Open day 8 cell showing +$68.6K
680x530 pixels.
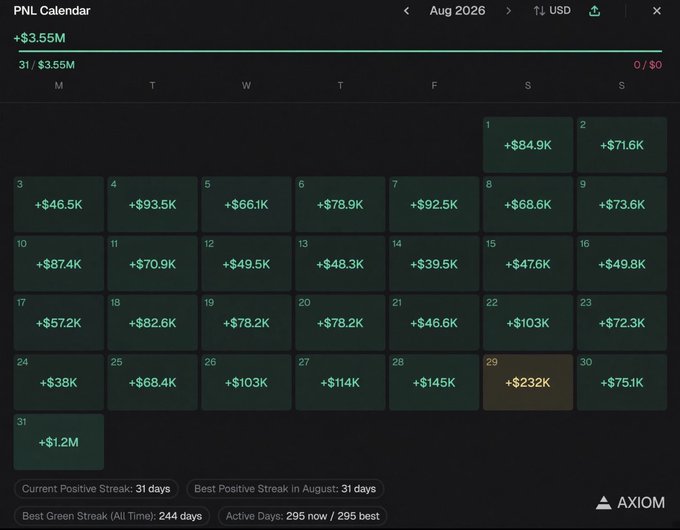[528, 204]
